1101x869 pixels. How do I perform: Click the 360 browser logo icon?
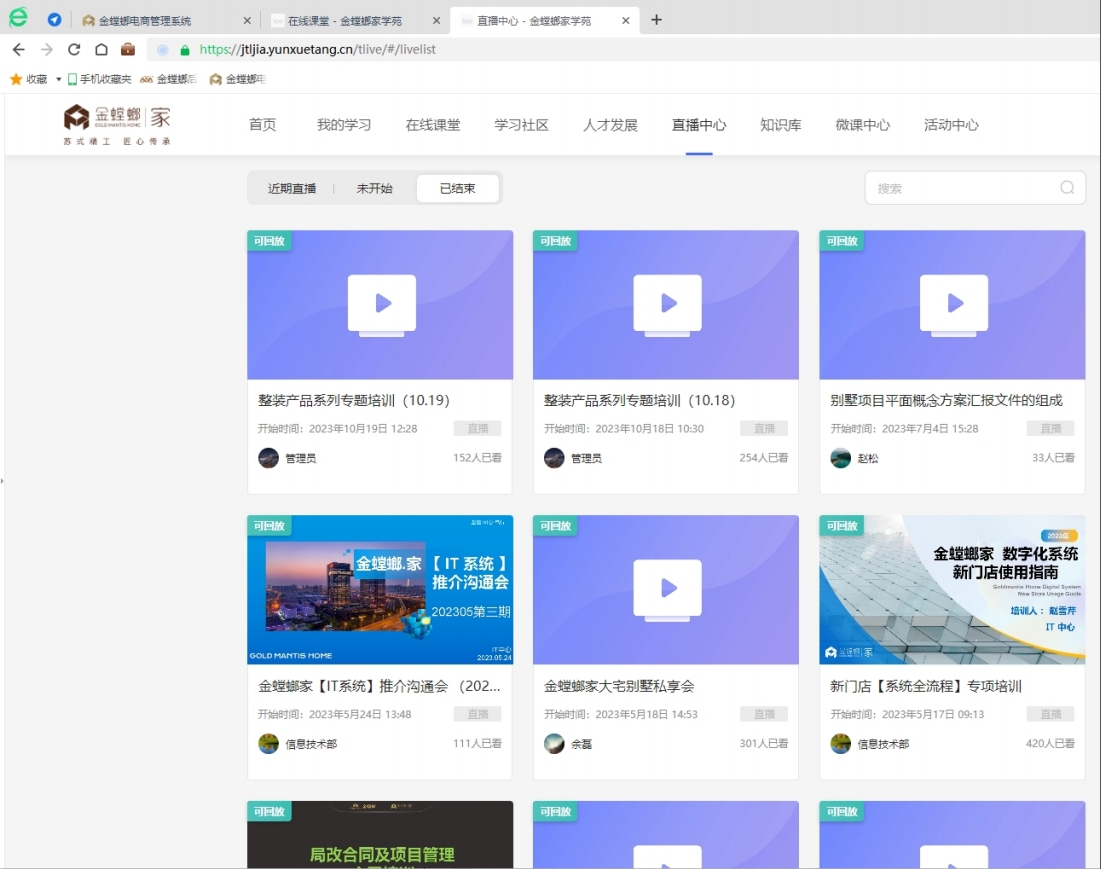tap(18, 18)
